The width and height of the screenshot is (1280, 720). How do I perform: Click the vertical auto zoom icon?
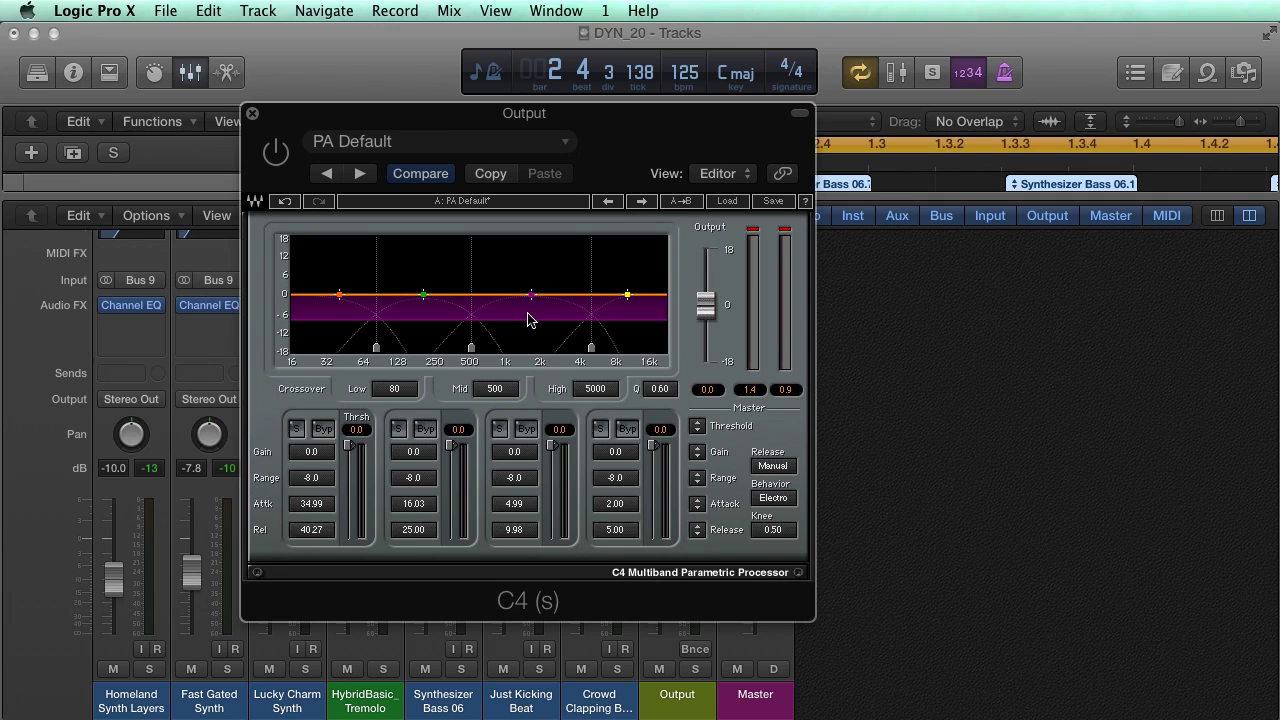[1090, 121]
